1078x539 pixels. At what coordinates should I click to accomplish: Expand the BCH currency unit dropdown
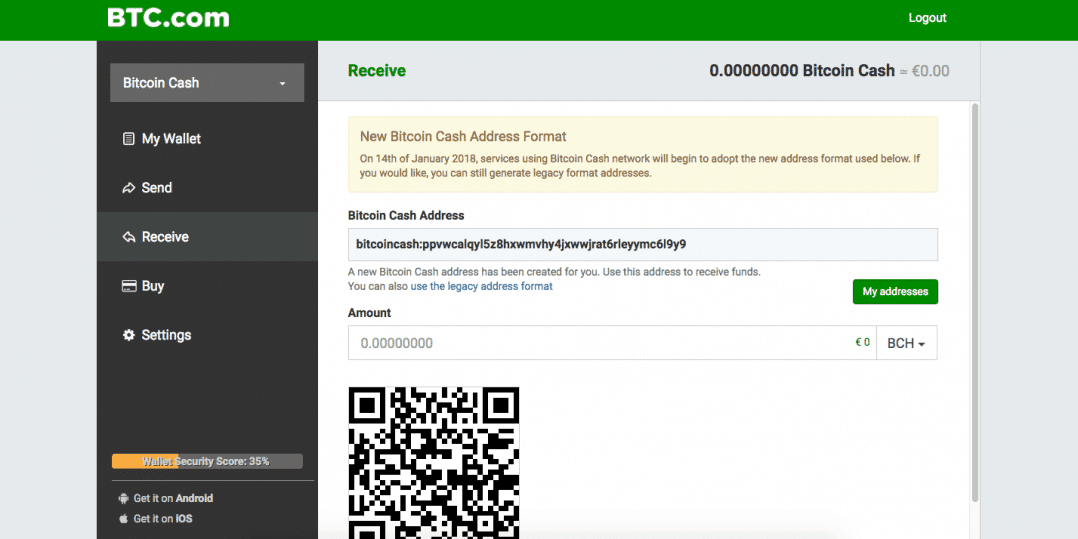coord(906,343)
